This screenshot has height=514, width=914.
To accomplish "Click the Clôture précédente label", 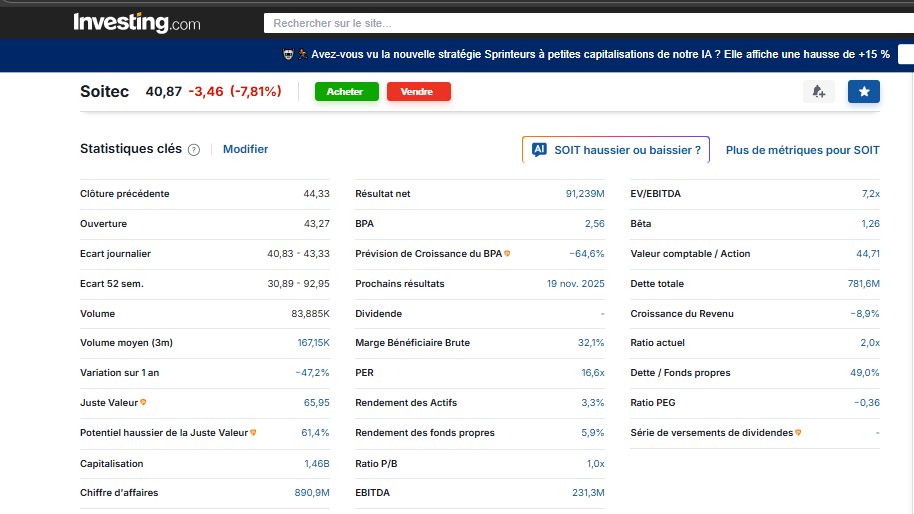I will 125,193.
